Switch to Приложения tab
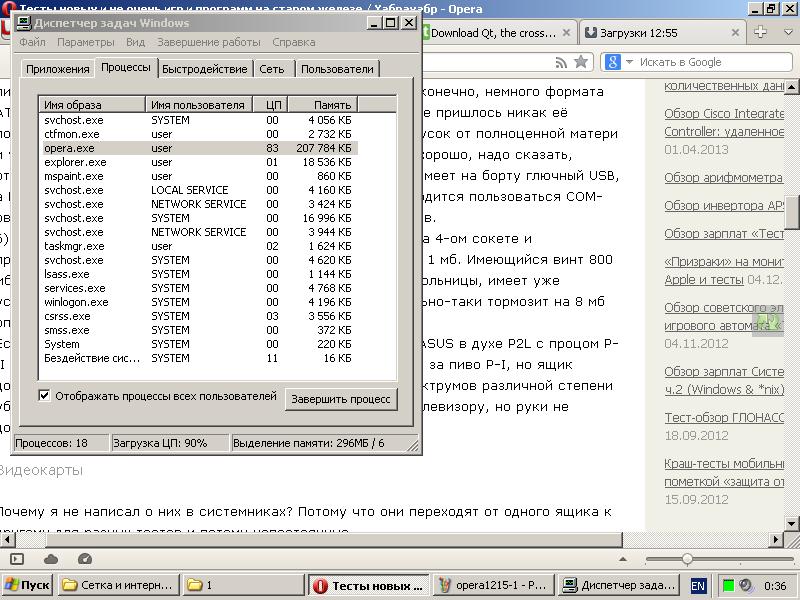 [58, 69]
